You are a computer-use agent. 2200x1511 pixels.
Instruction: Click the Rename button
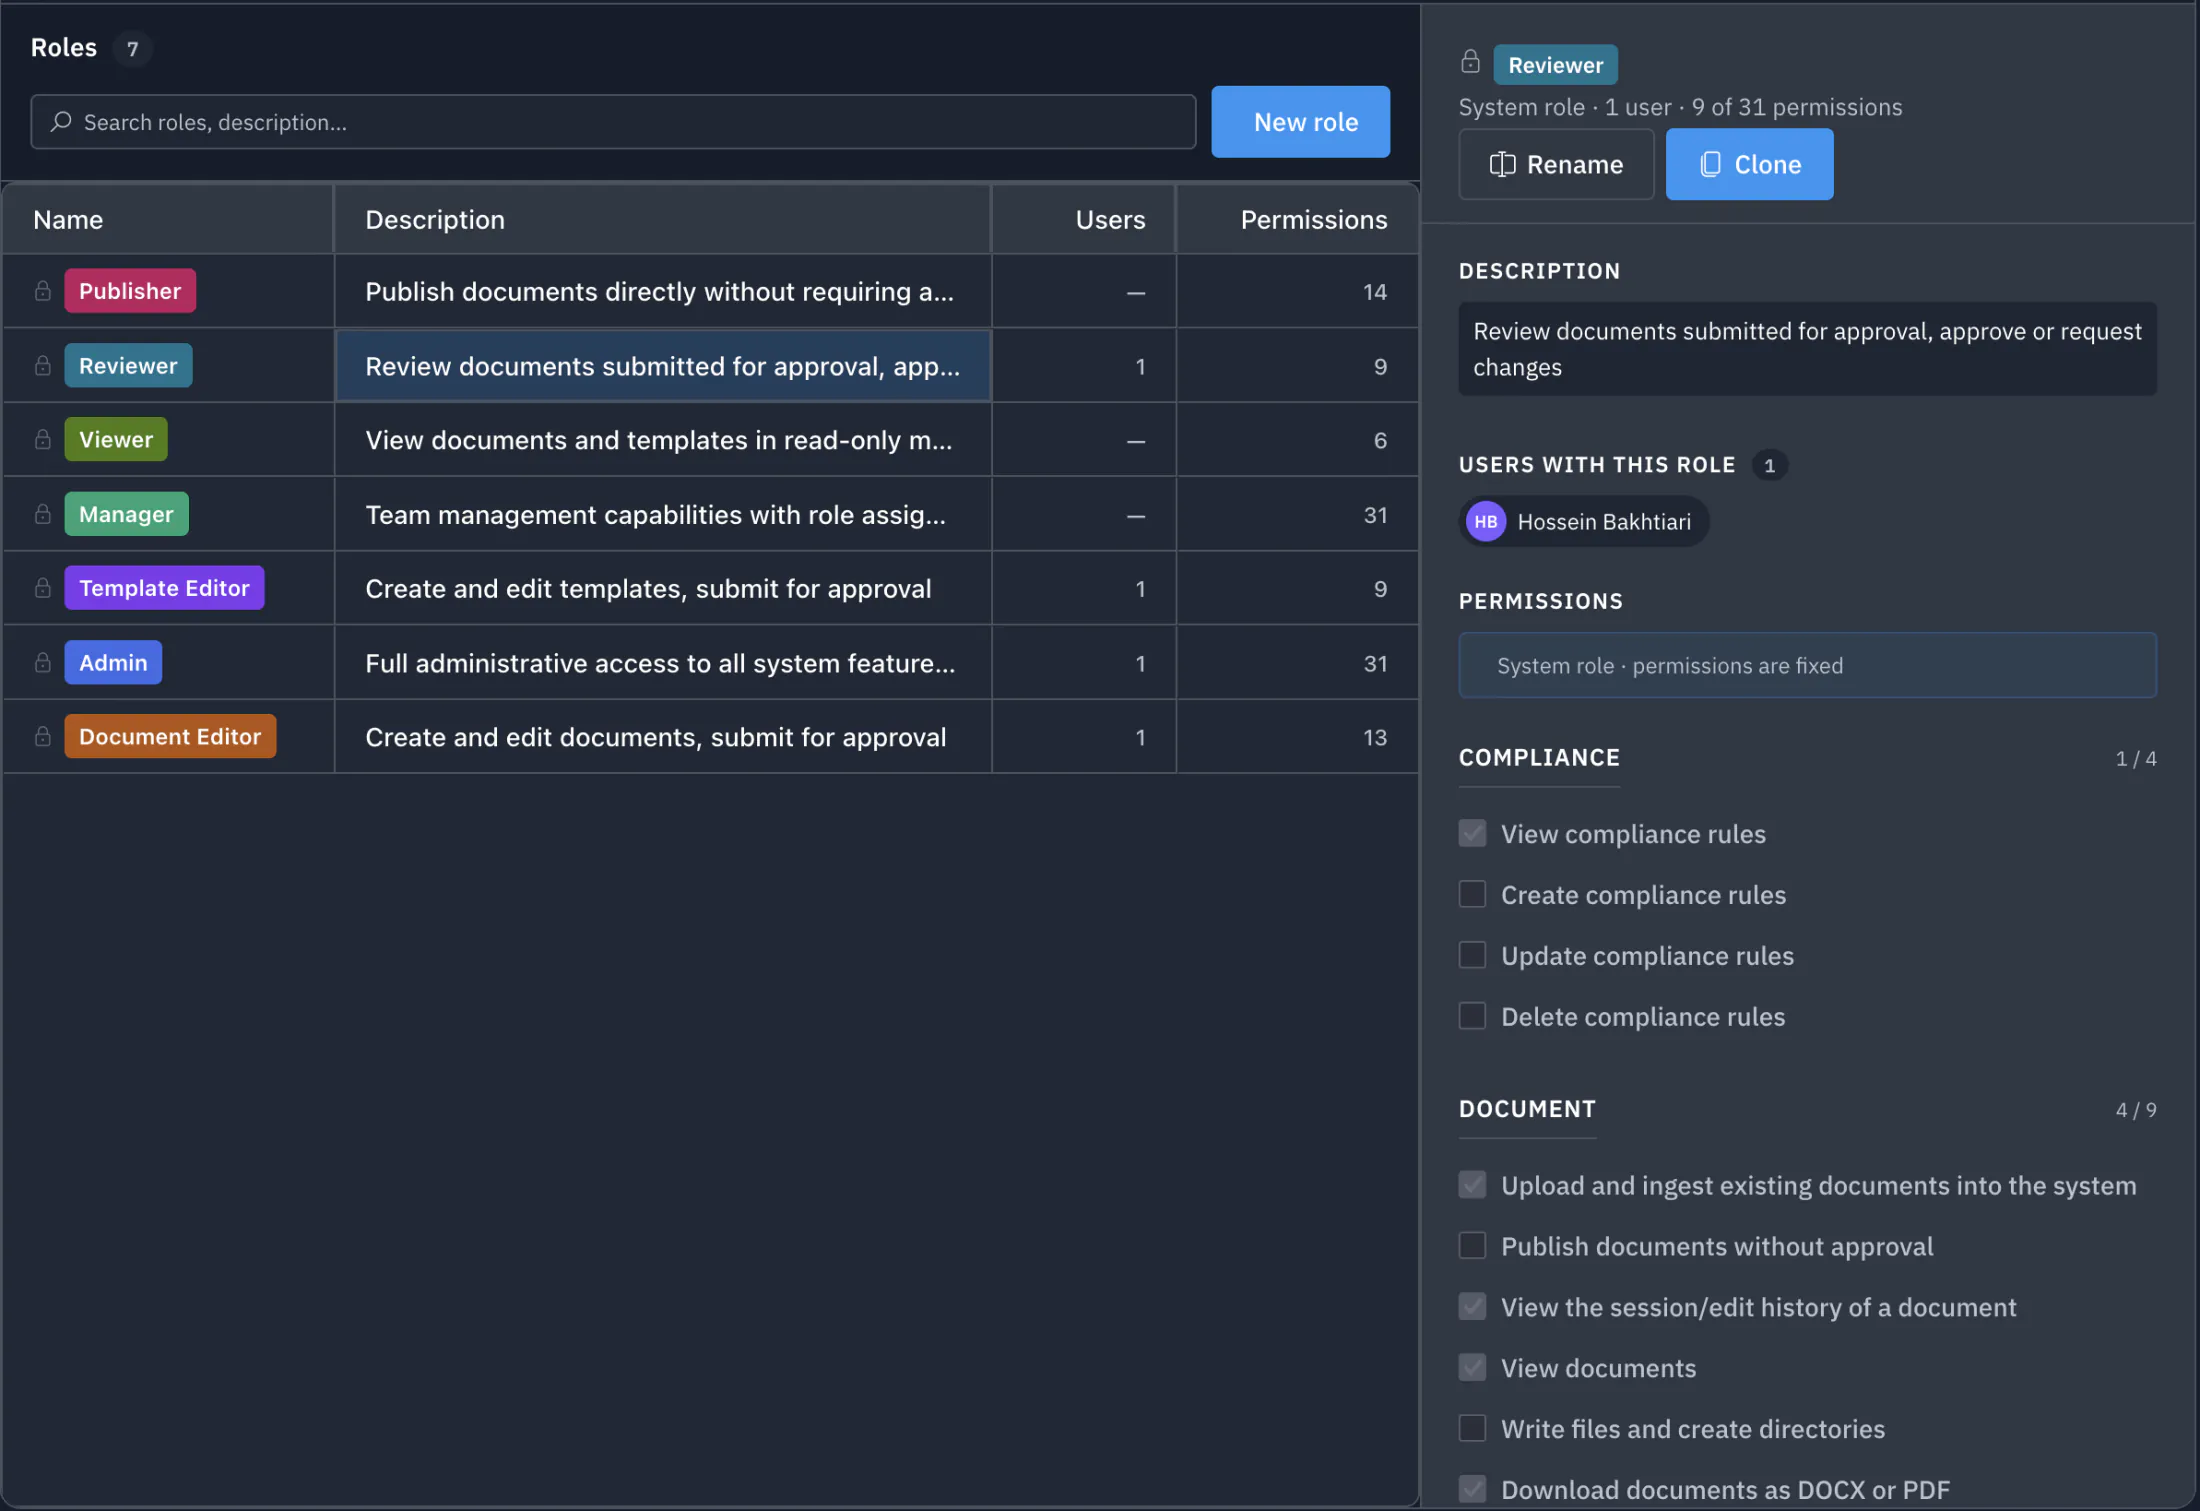(x=1556, y=164)
